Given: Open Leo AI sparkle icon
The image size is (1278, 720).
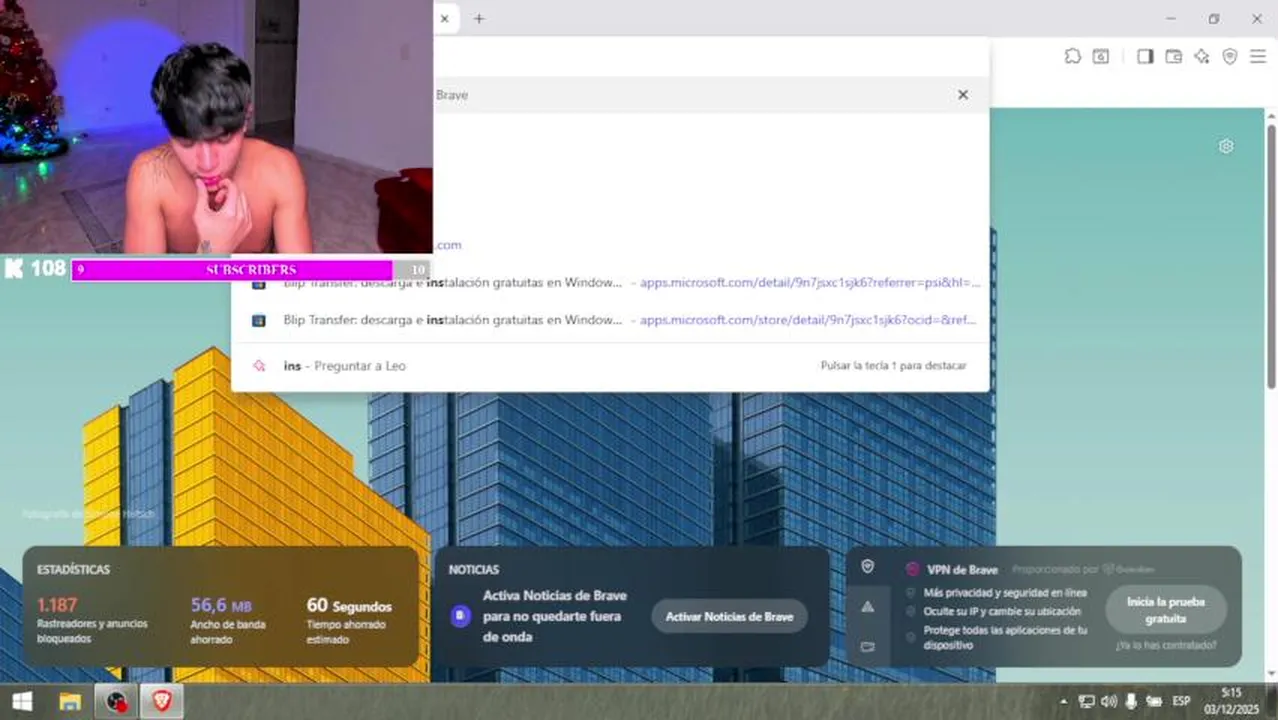Looking at the screenshot, I should coord(1202,57).
